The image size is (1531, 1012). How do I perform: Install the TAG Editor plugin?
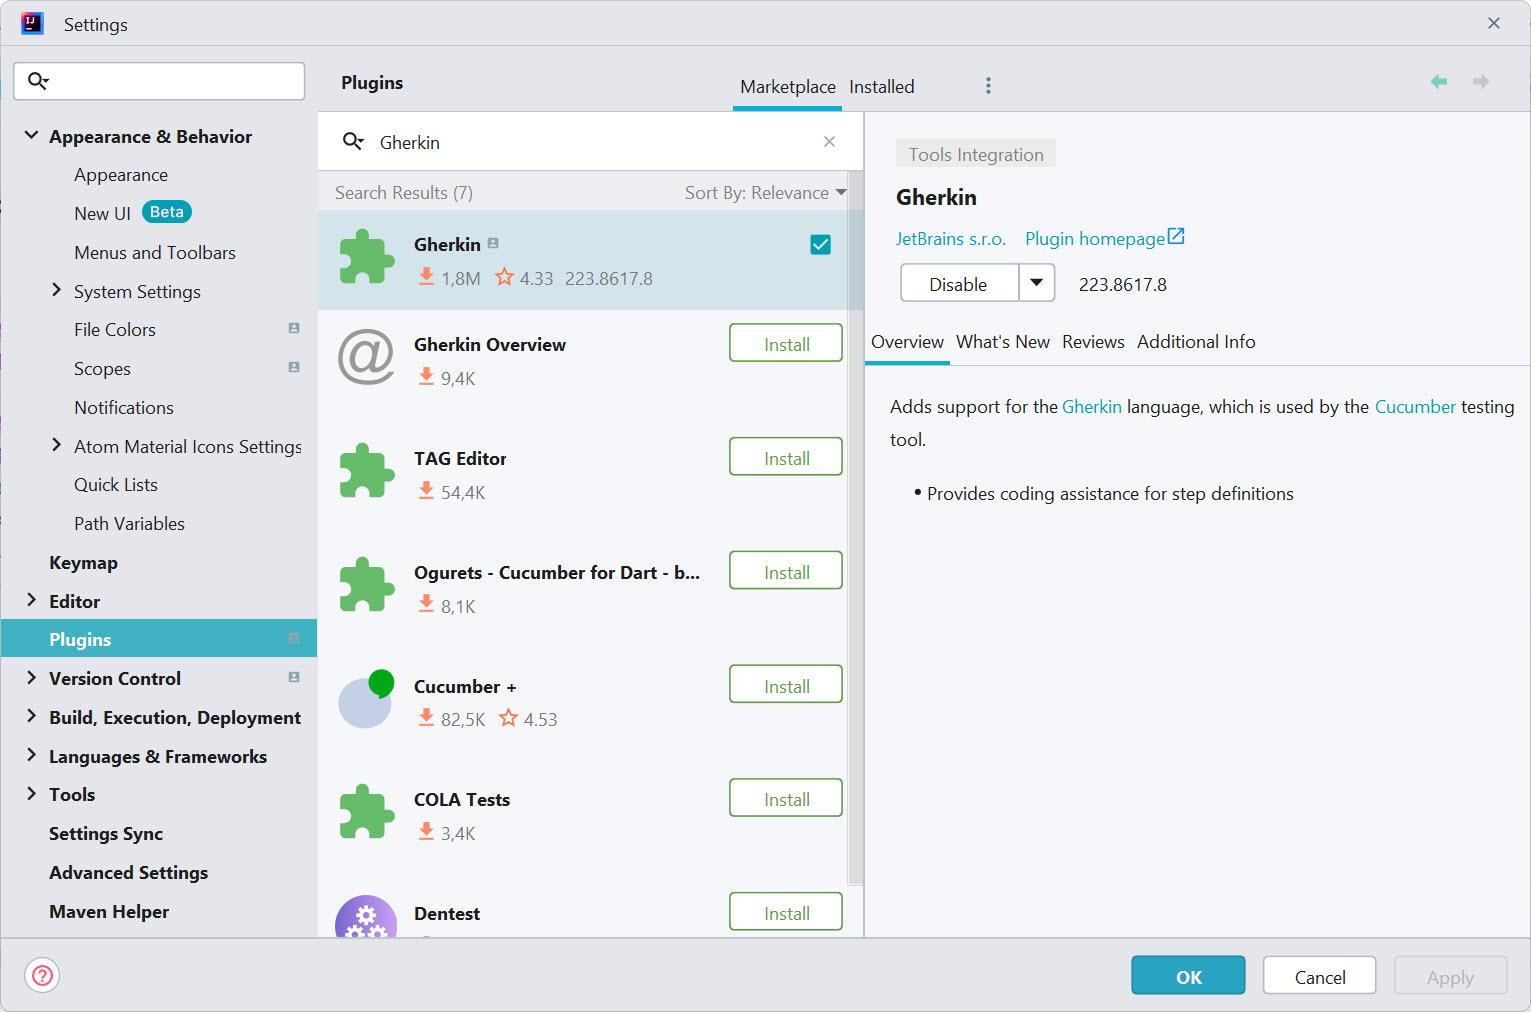[786, 457]
